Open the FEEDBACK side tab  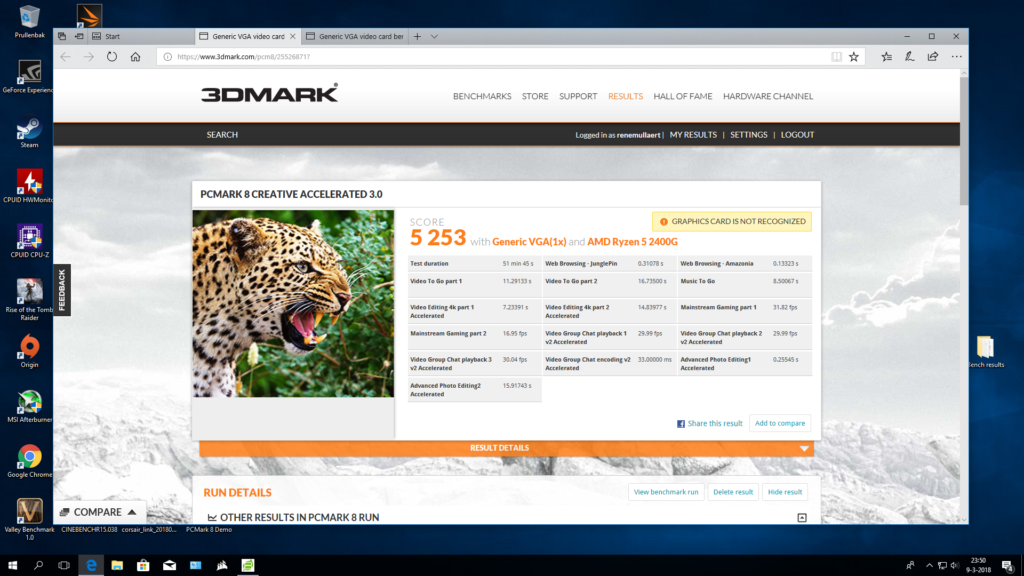click(x=62, y=290)
